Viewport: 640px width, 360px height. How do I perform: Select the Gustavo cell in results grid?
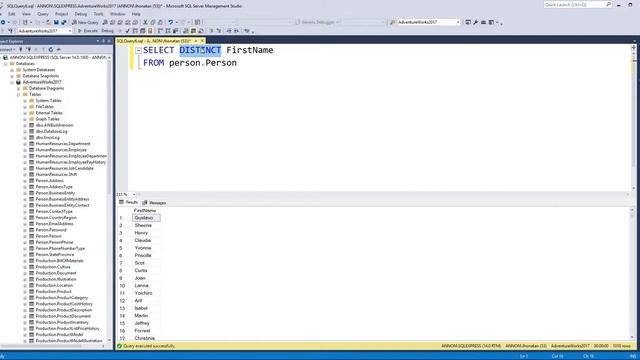click(x=146, y=218)
